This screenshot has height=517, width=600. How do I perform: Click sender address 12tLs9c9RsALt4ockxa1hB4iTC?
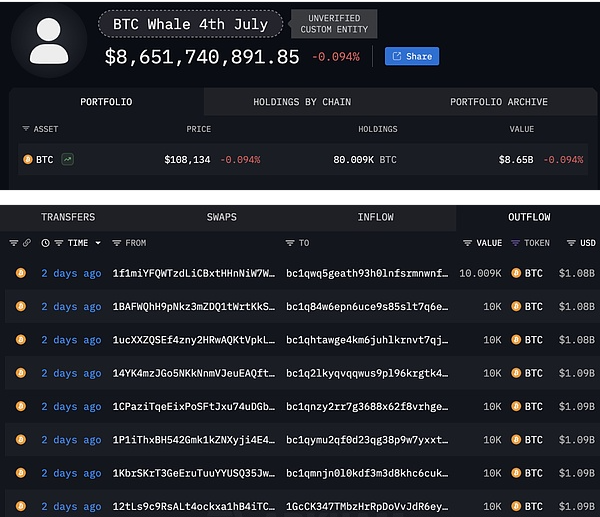pos(194,506)
